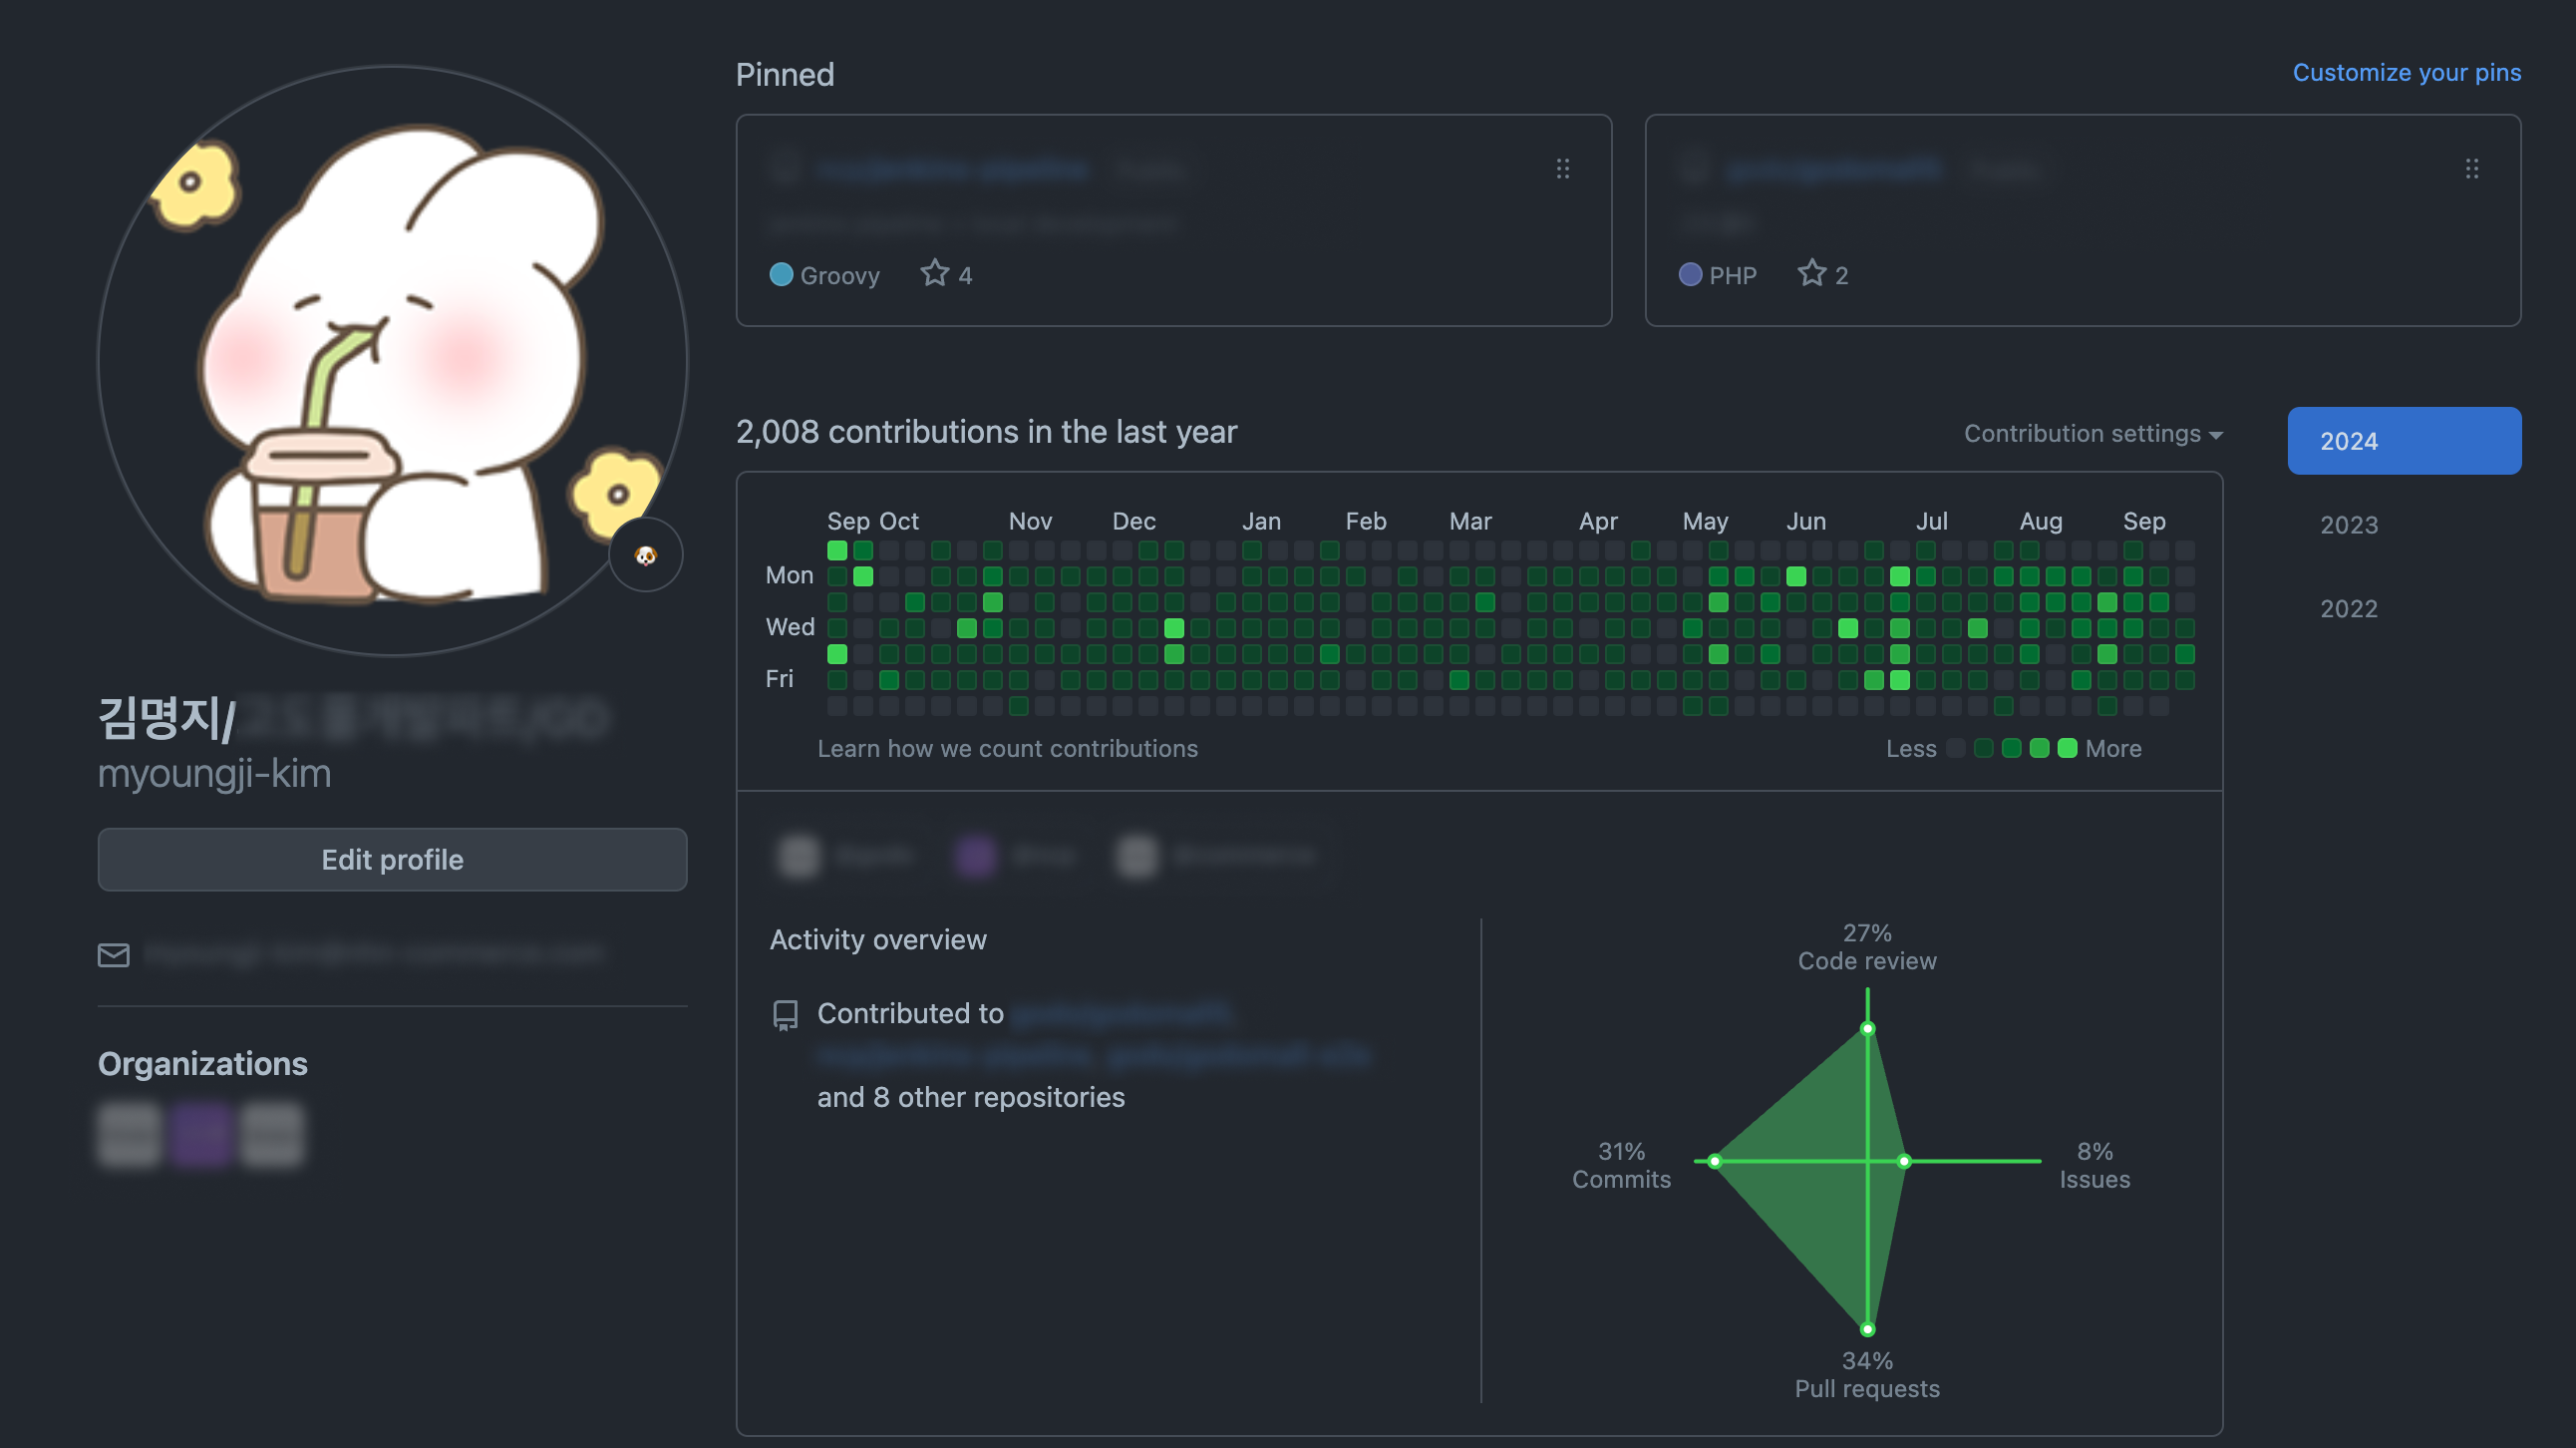Click the email envelope icon
The width and height of the screenshot is (2576, 1448).
(x=113, y=955)
